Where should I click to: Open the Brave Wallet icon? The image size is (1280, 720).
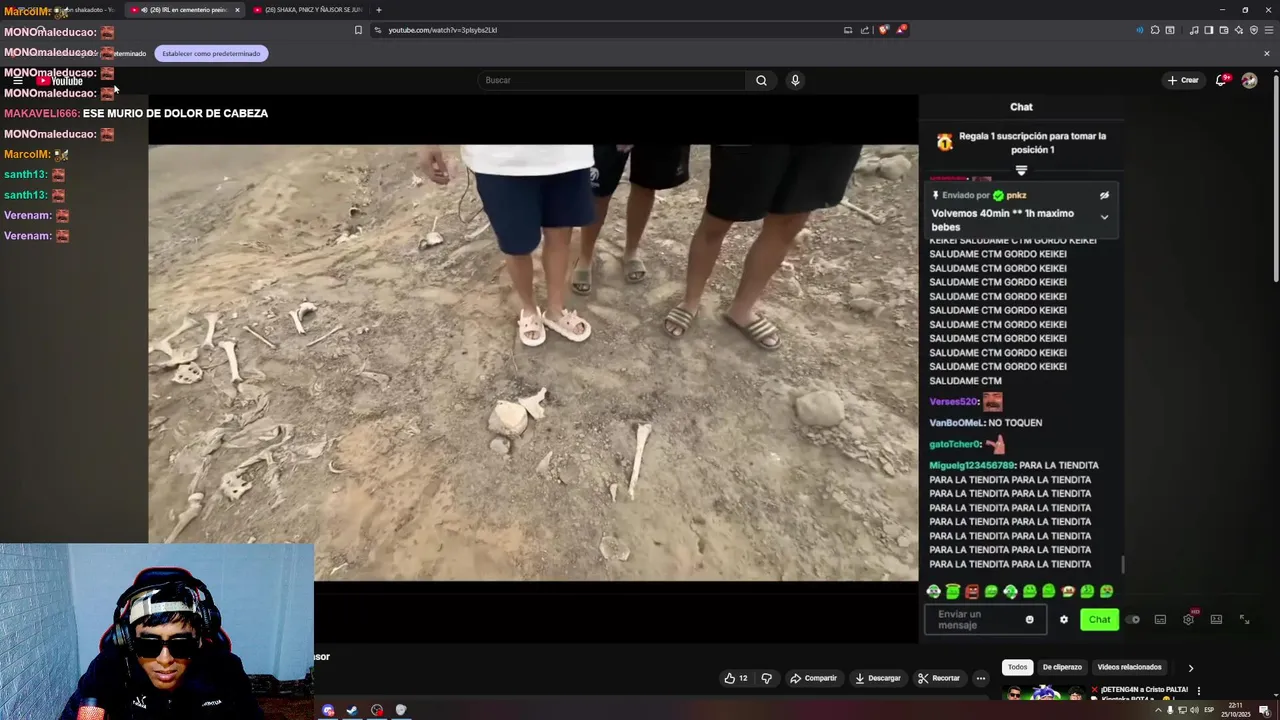1224,30
